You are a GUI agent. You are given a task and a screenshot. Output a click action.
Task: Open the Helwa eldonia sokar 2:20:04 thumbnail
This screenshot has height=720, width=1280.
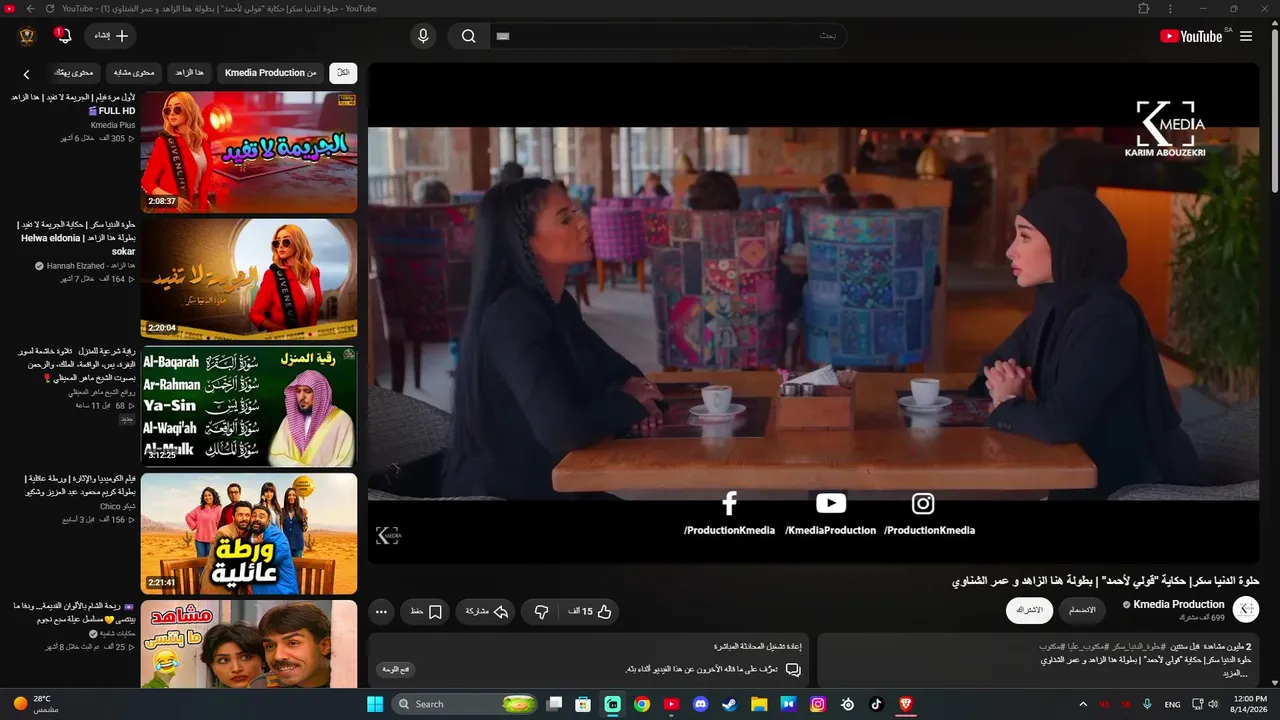[x=249, y=279]
